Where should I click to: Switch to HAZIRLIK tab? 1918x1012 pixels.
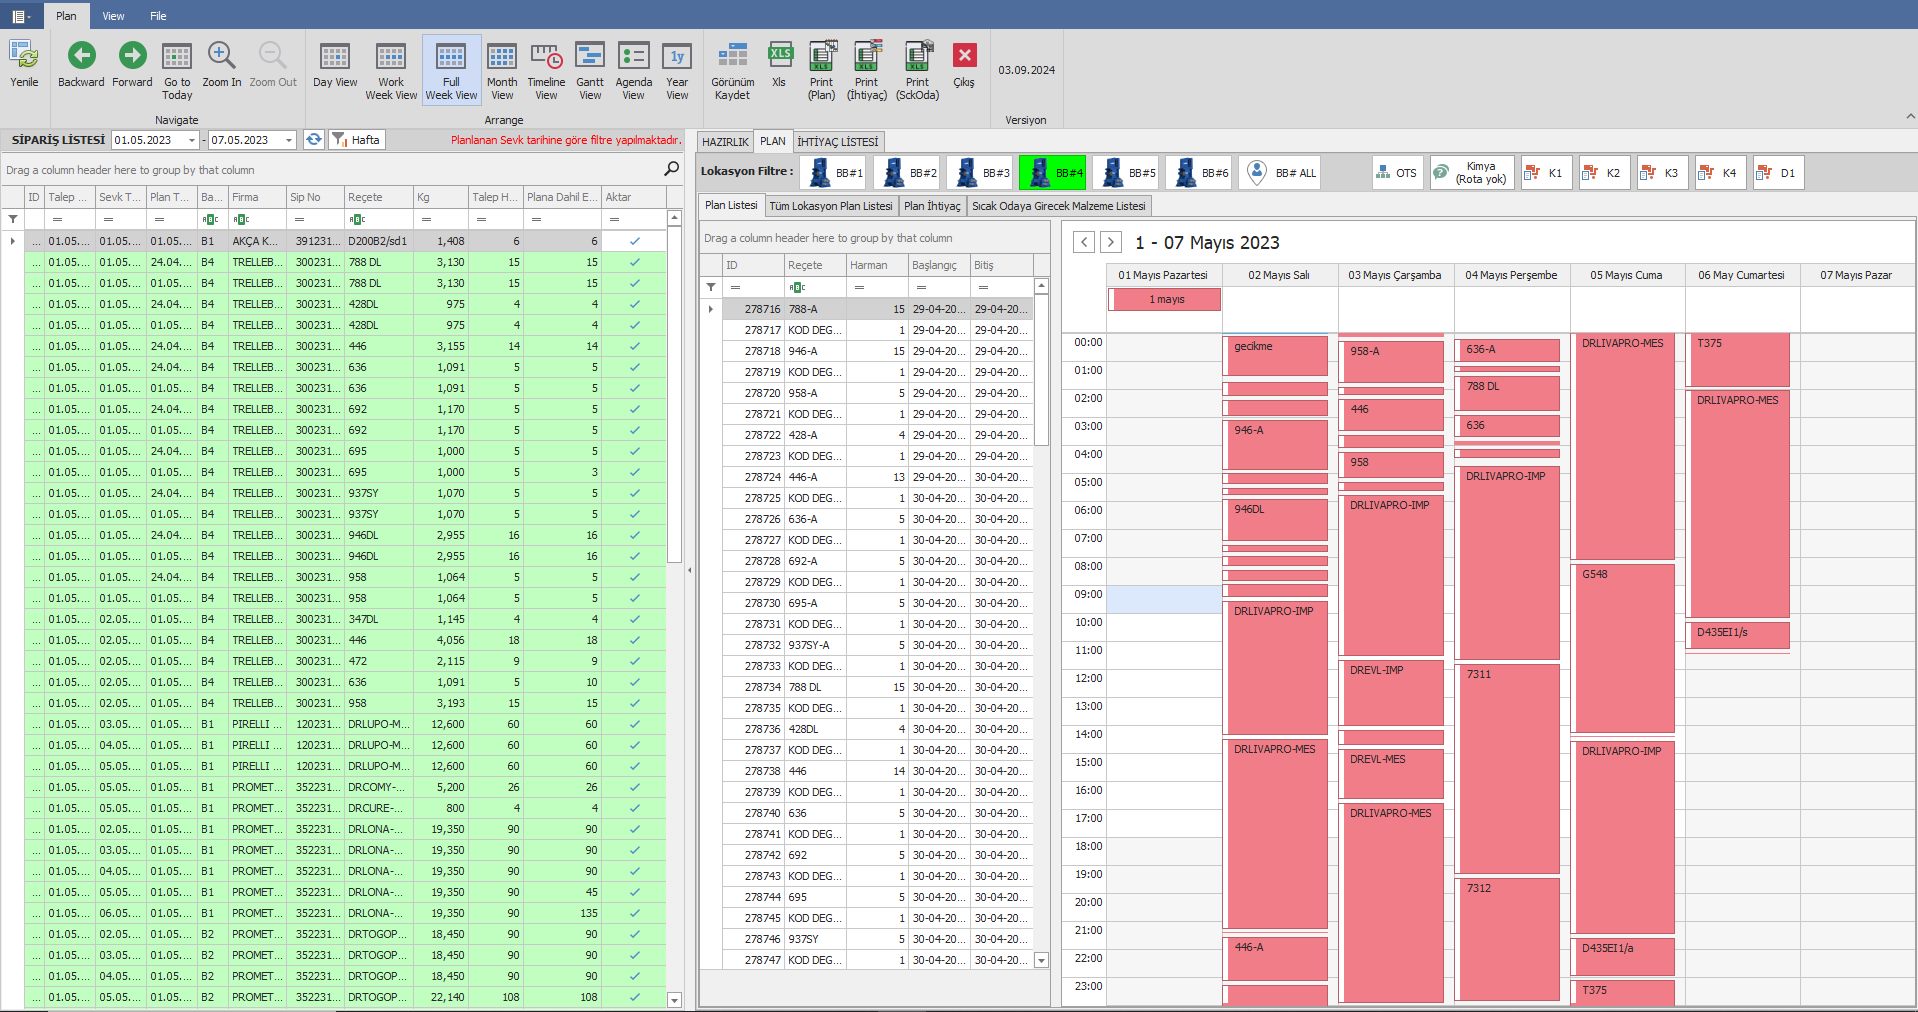coord(725,142)
